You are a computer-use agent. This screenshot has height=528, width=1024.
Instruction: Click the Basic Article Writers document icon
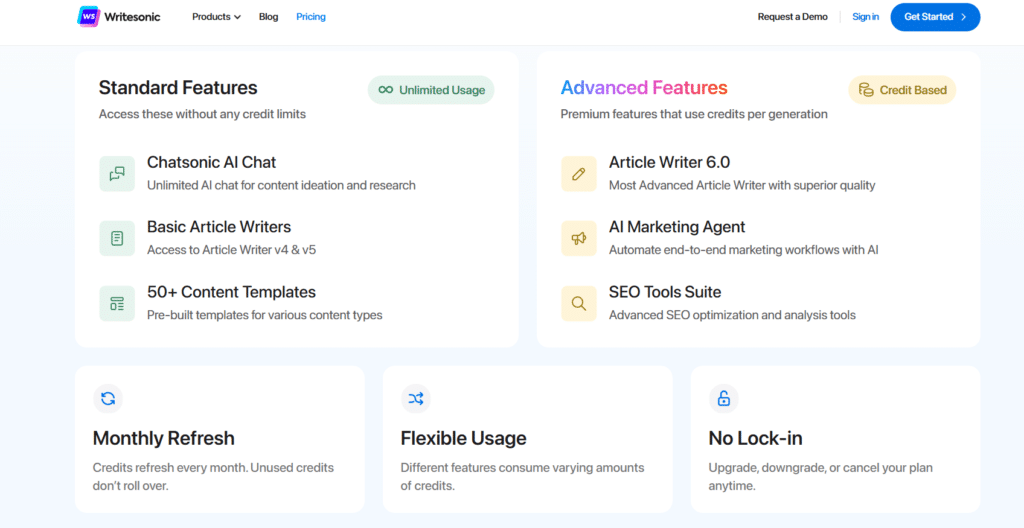[x=117, y=239]
